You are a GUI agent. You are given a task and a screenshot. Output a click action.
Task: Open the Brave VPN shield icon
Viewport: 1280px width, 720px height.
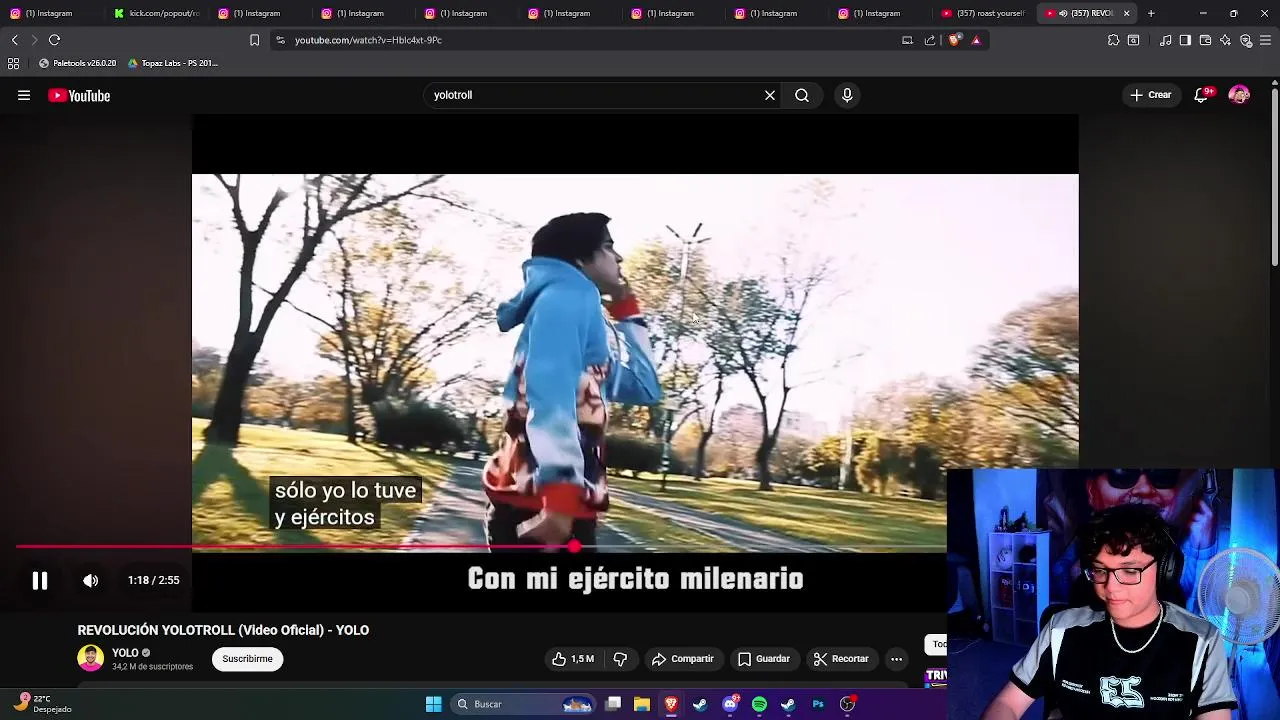tap(1245, 40)
